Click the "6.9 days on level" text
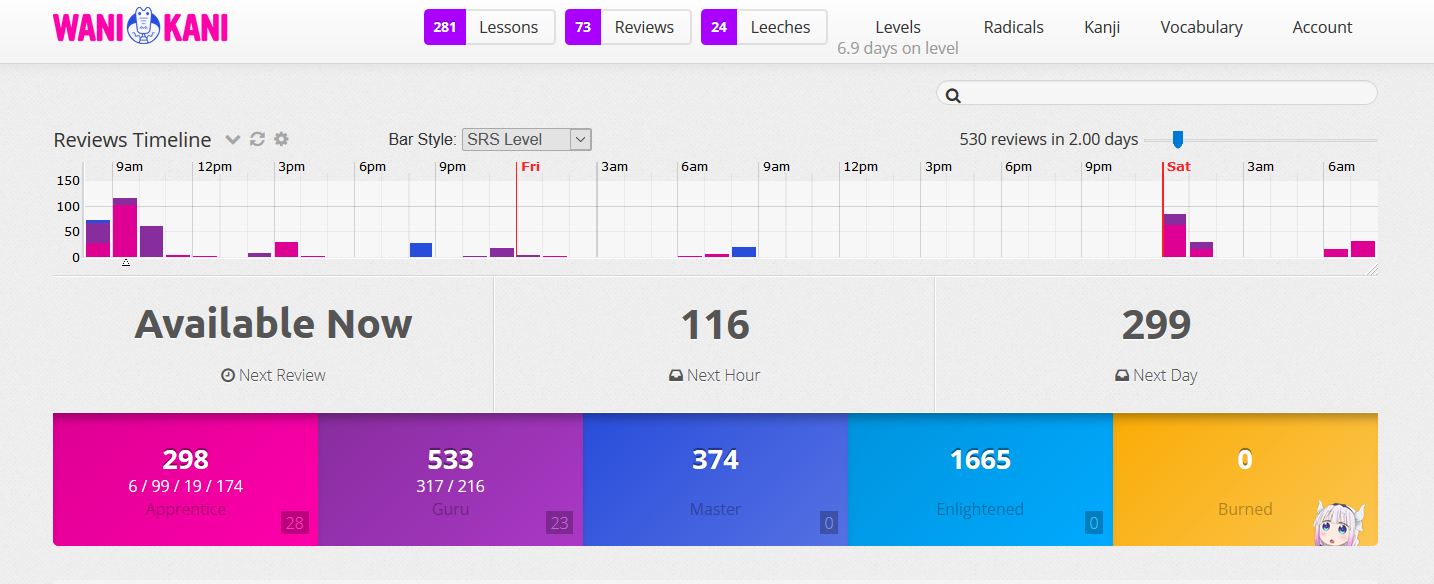 pos(898,48)
